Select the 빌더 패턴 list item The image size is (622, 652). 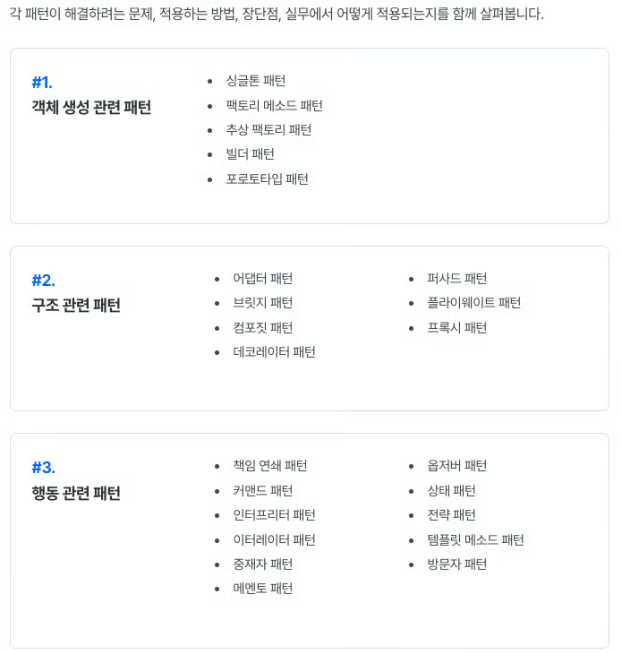[250, 154]
